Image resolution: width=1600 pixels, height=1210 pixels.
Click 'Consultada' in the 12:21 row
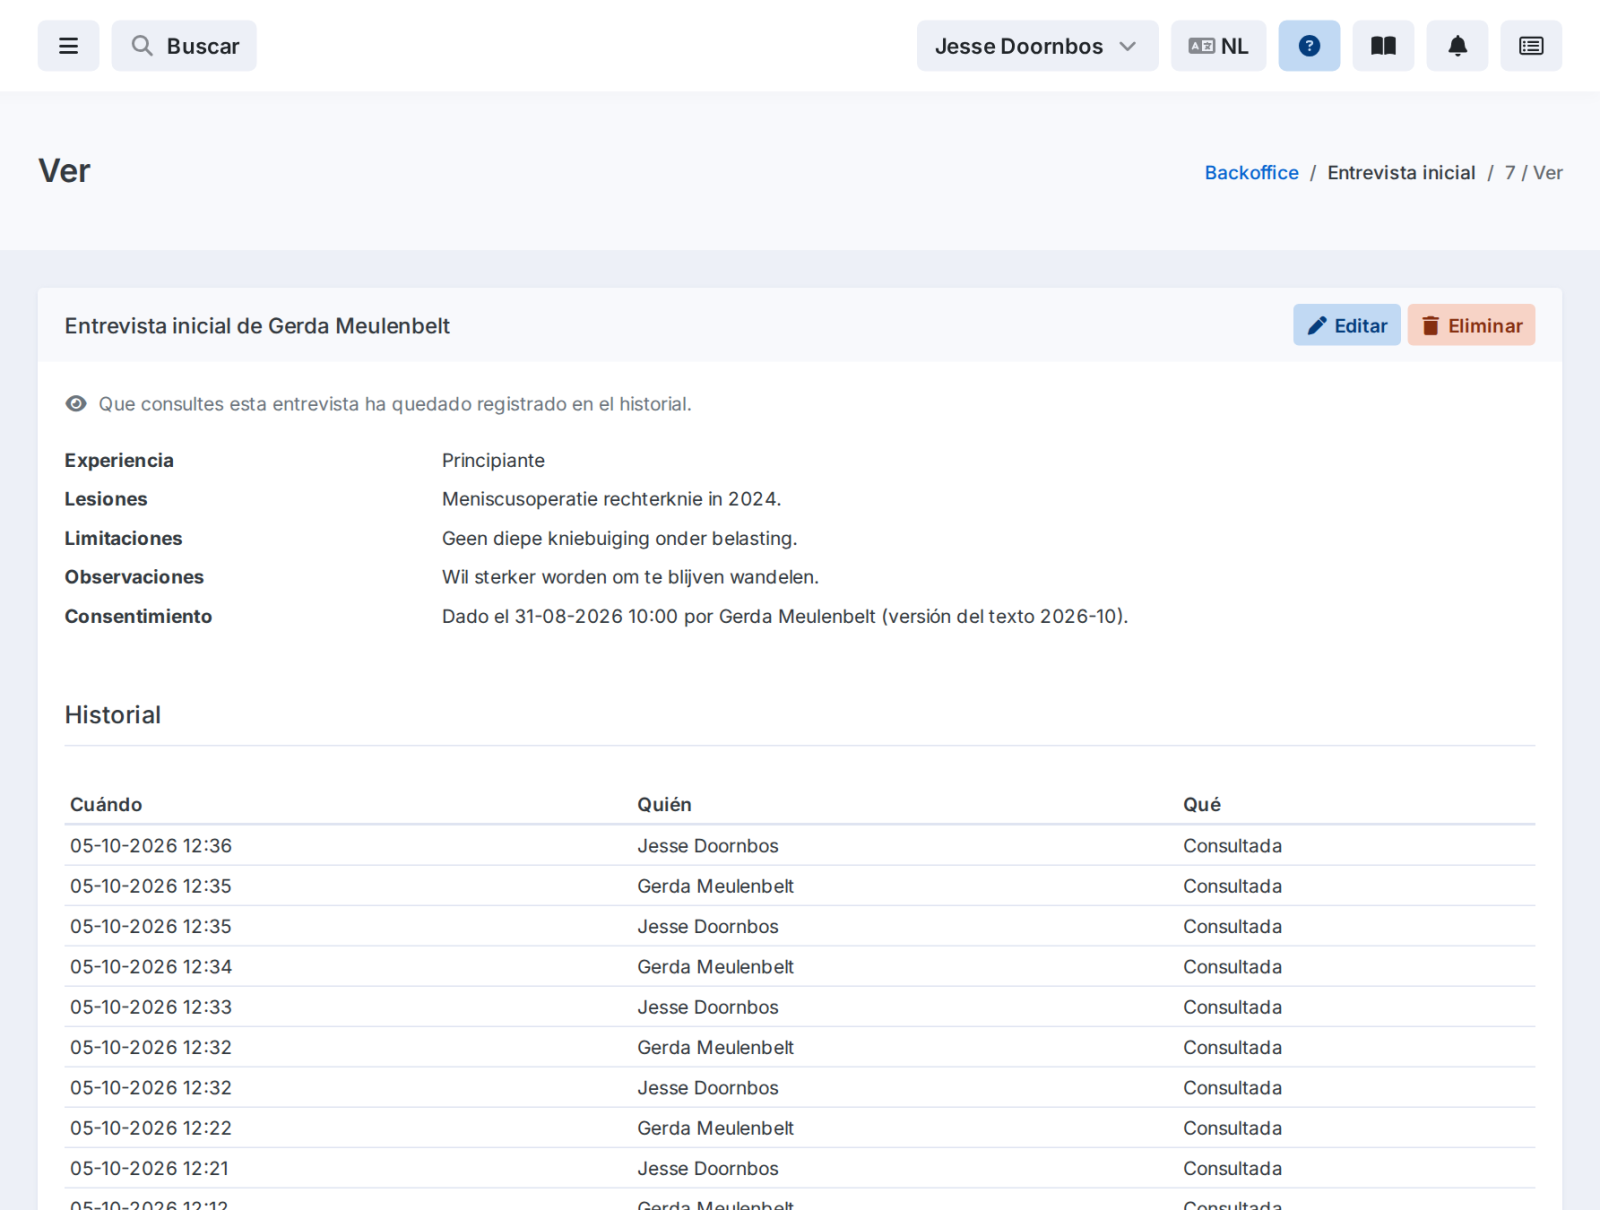click(1232, 1169)
